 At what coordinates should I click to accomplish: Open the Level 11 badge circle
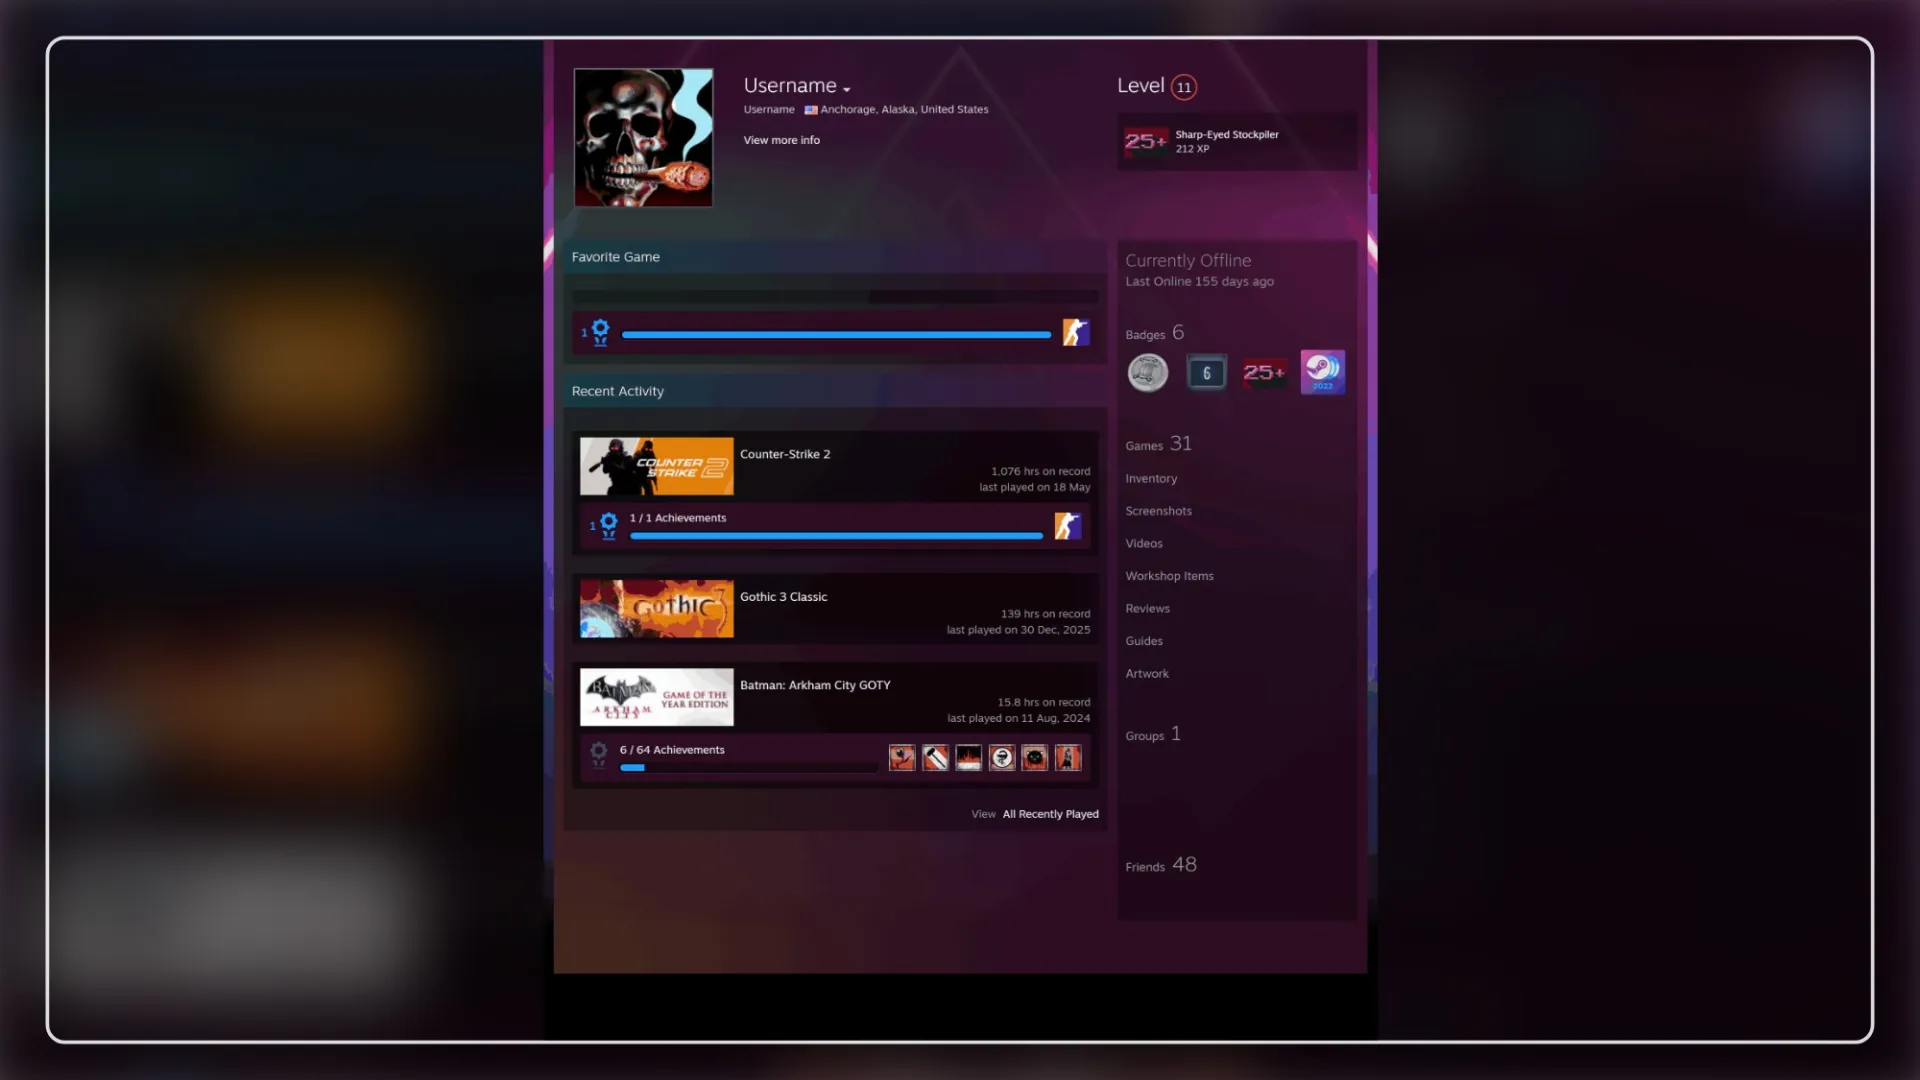tap(1184, 87)
